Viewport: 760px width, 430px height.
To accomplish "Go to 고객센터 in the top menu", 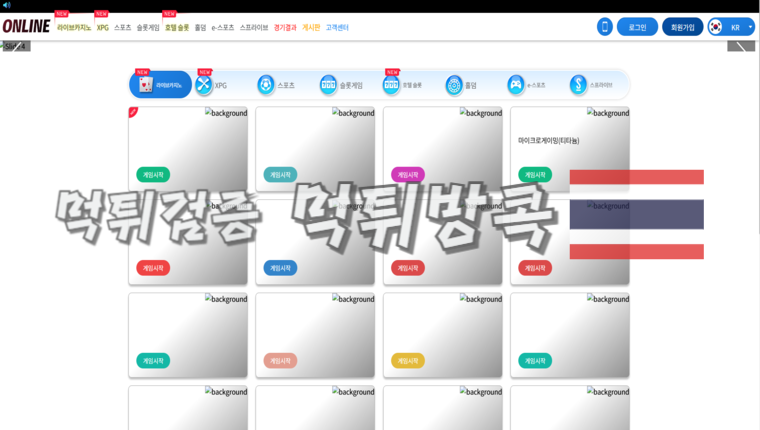I will pos(337,28).
